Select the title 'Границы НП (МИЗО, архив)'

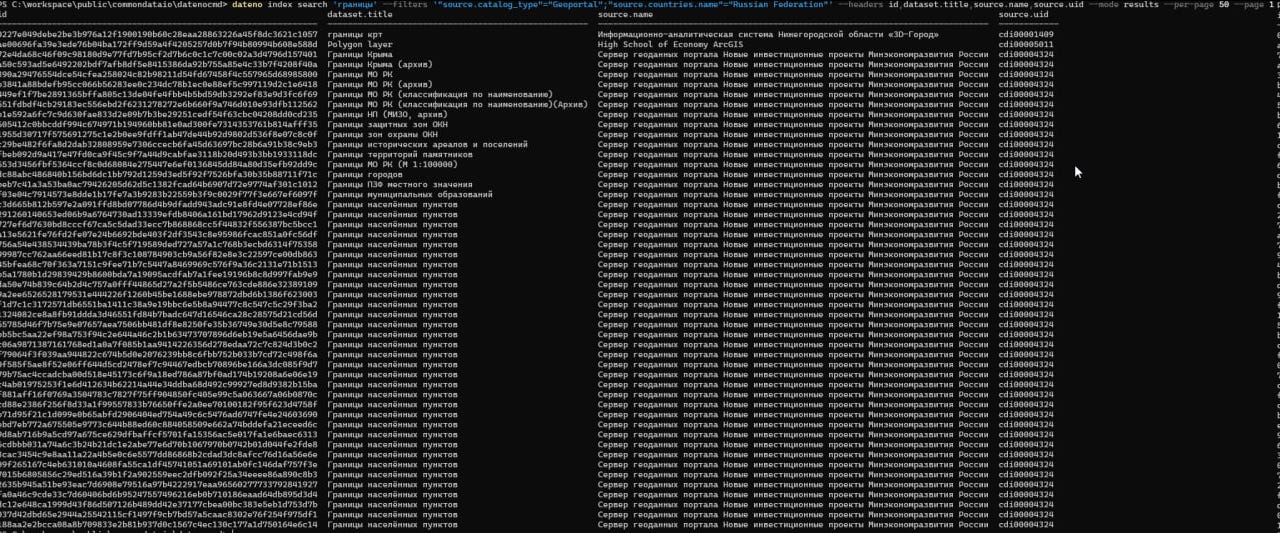[387, 115]
